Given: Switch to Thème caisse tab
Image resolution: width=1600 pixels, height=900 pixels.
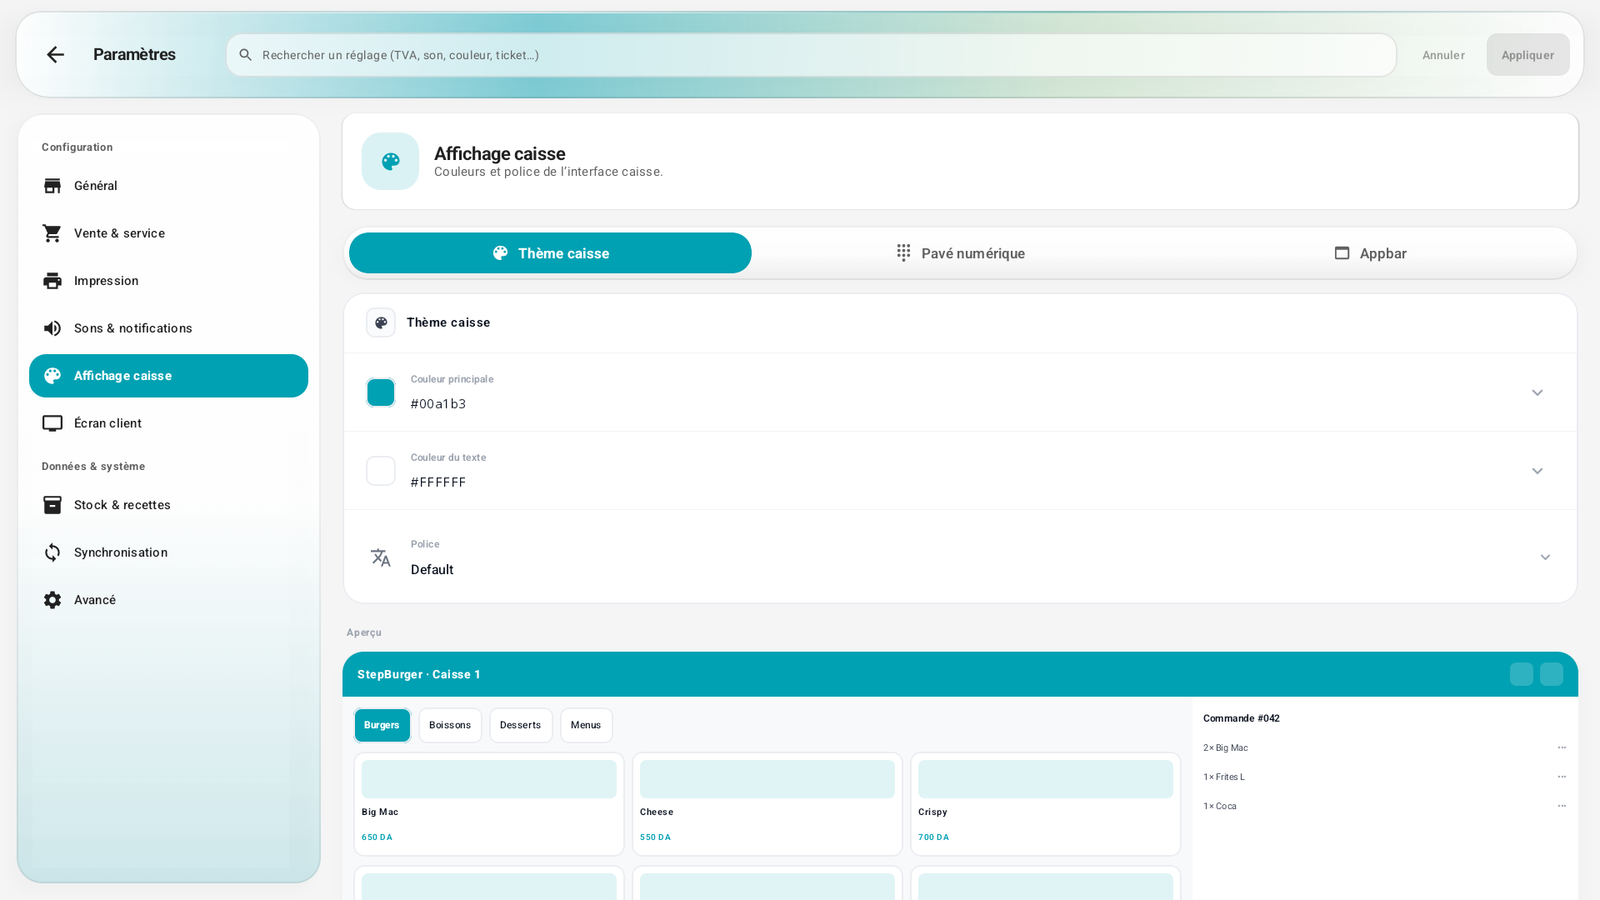Looking at the screenshot, I should coord(550,253).
